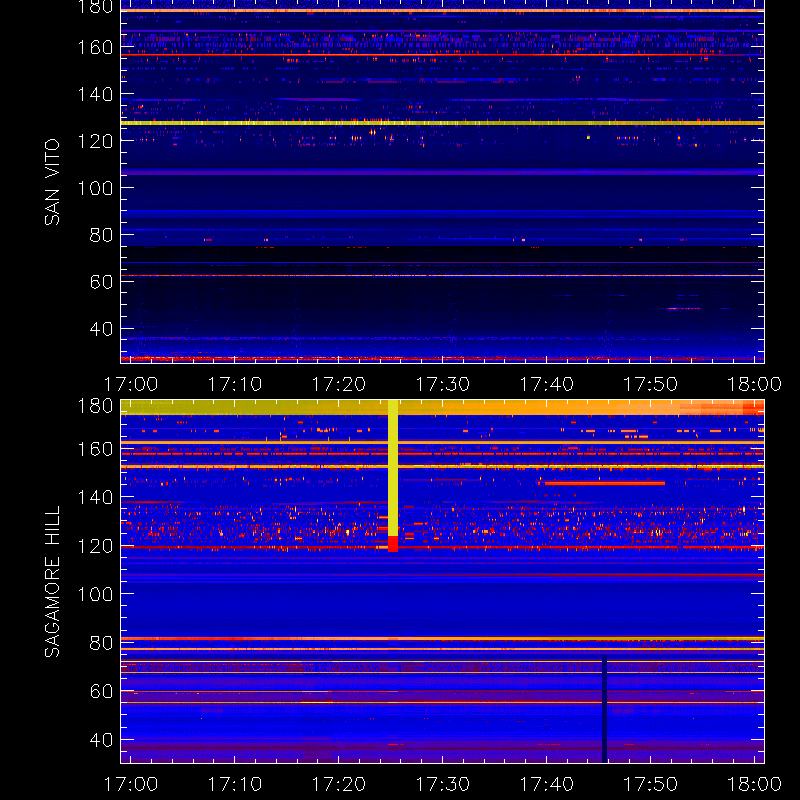Viewport: 800px width, 800px height.
Task: Click 17:20 under the San Vito plot
Action: point(339,384)
